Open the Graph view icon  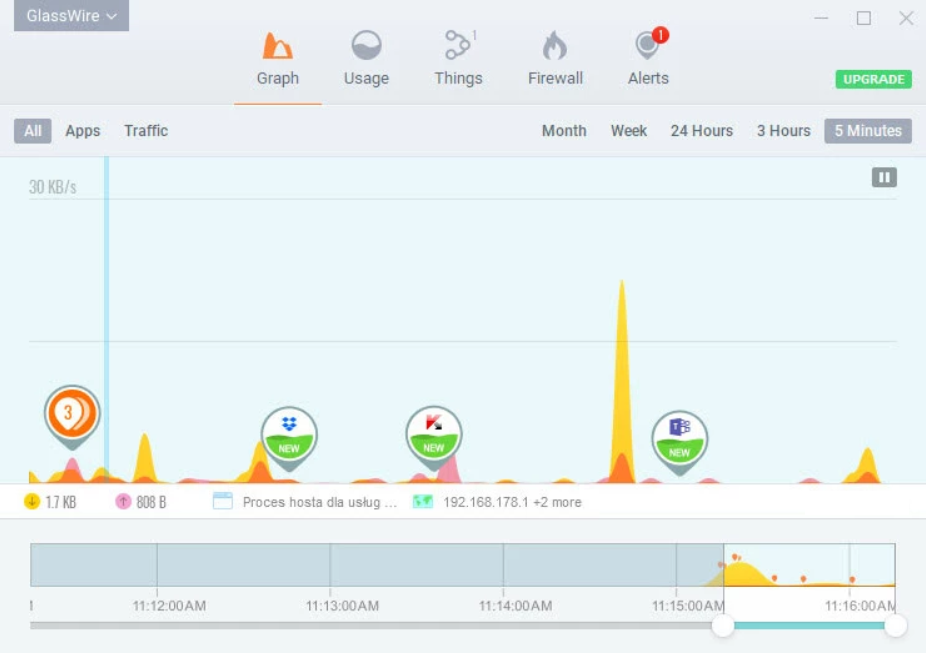pos(277,47)
